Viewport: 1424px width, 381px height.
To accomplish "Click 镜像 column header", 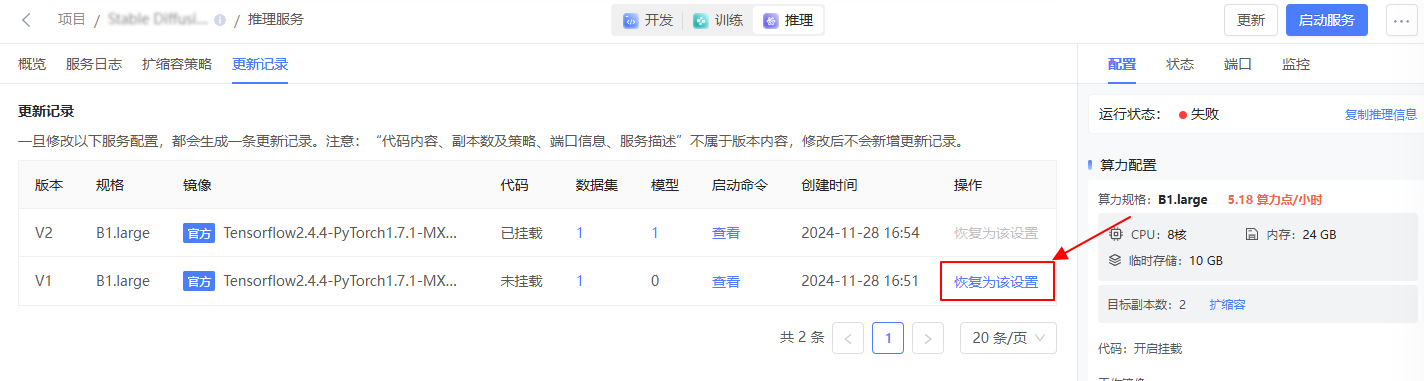I will click(197, 185).
